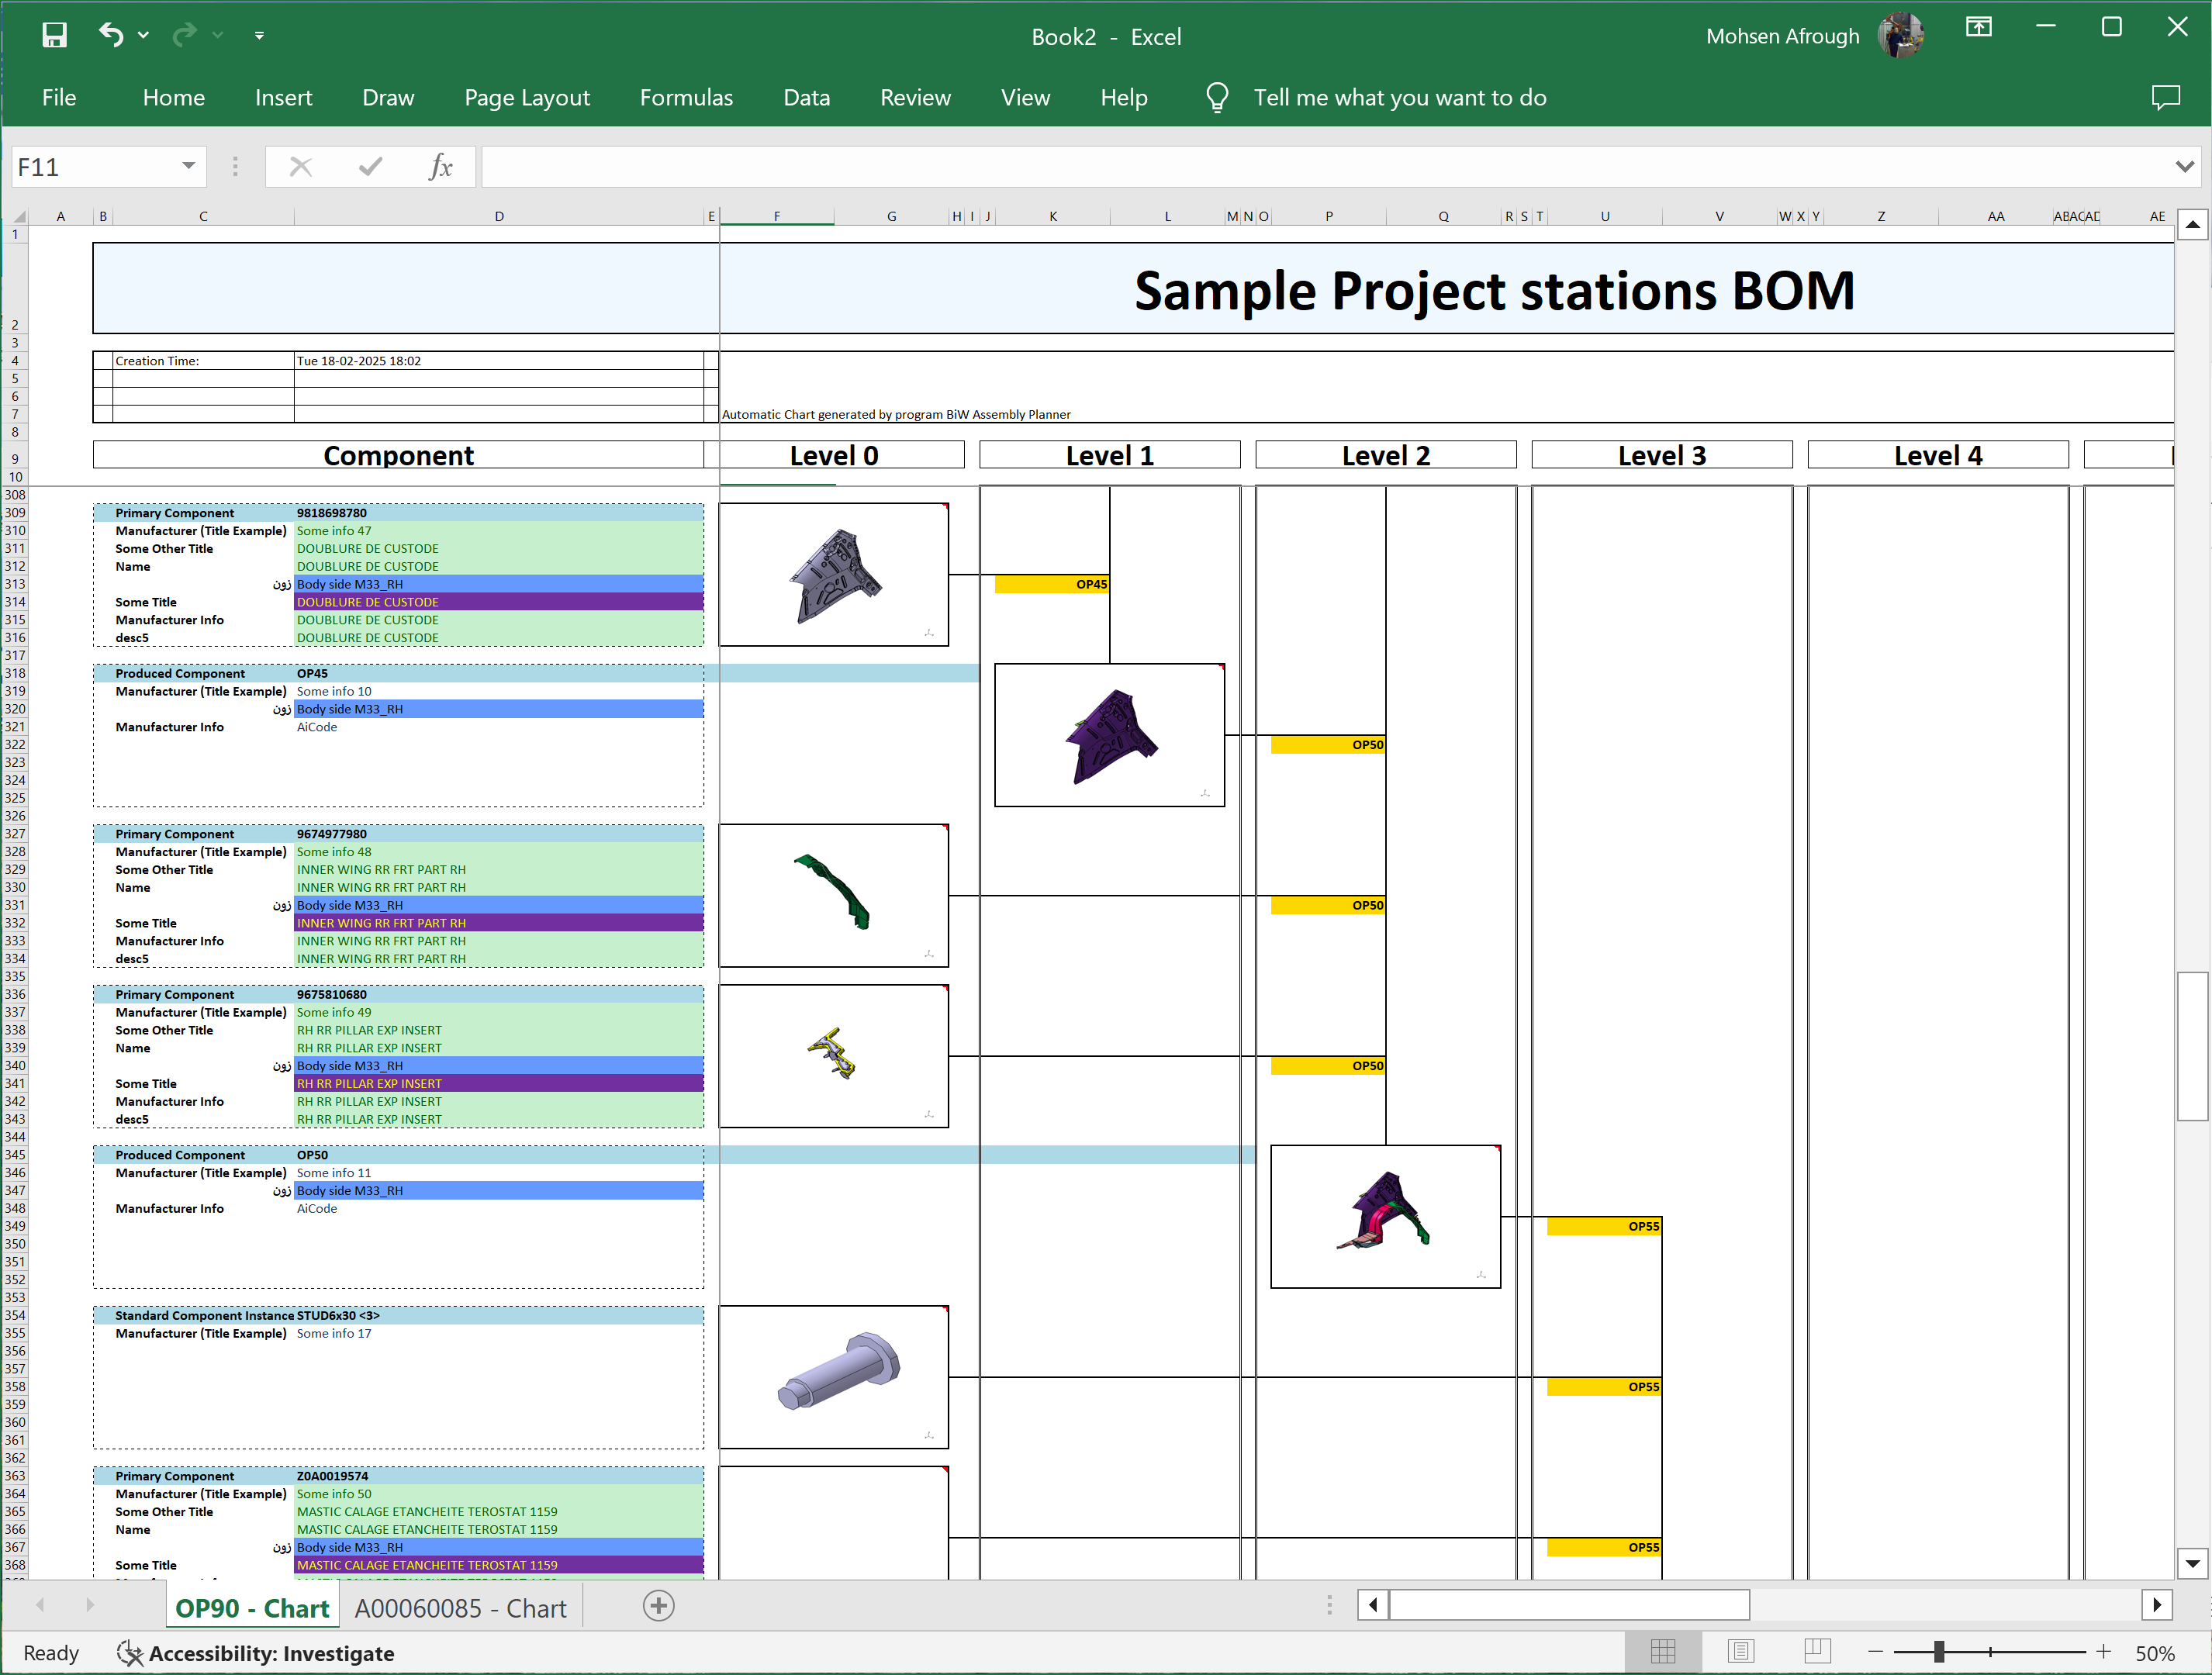Open the Data ribbon tab
The width and height of the screenshot is (2212, 1675).
(x=806, y=97)
